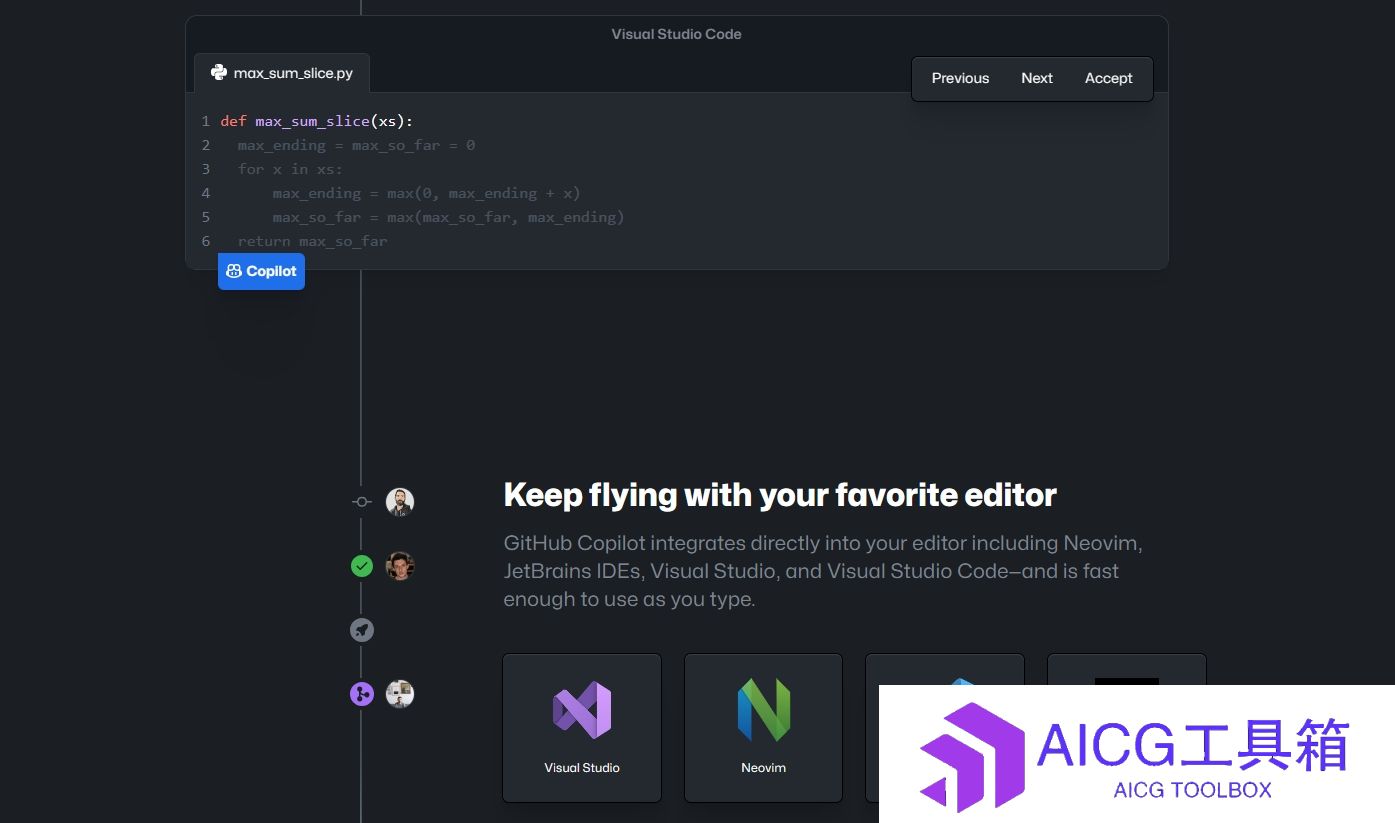
Task: Click the Copilot logo icon in badge
Action: tap(234, 271)
